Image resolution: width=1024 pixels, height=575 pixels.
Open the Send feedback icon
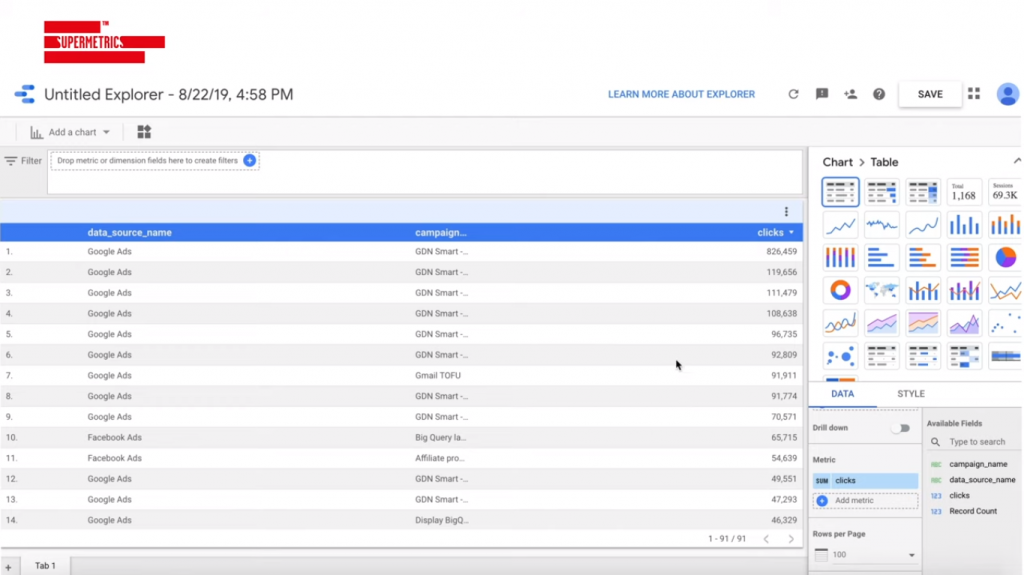822,94
